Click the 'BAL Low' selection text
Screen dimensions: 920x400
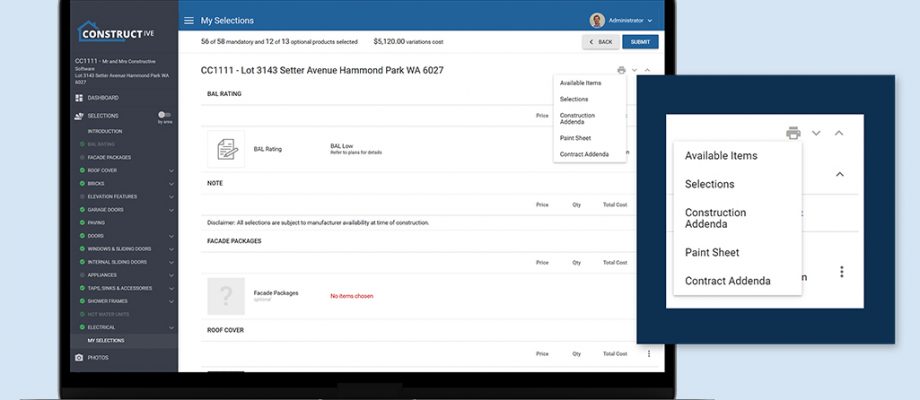click(341, 146)
